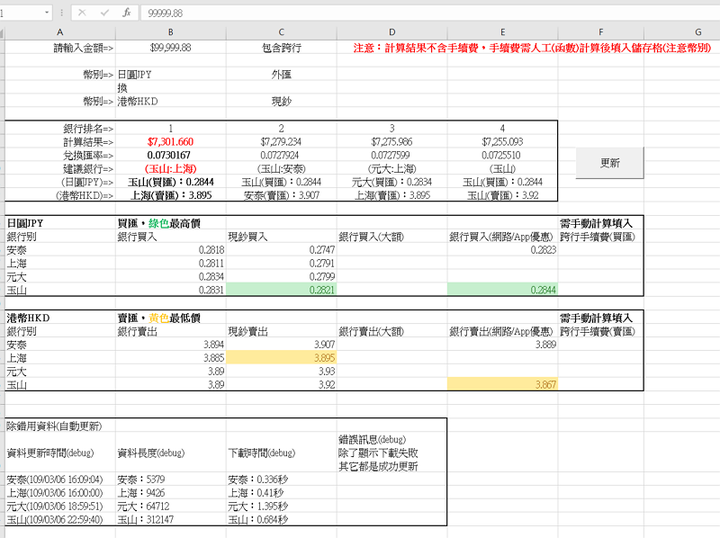Viewport: 720px width, 538px height.
Task: Select the 元大 JPY cash buy cell 0.2799
Action: coord(281,276)
